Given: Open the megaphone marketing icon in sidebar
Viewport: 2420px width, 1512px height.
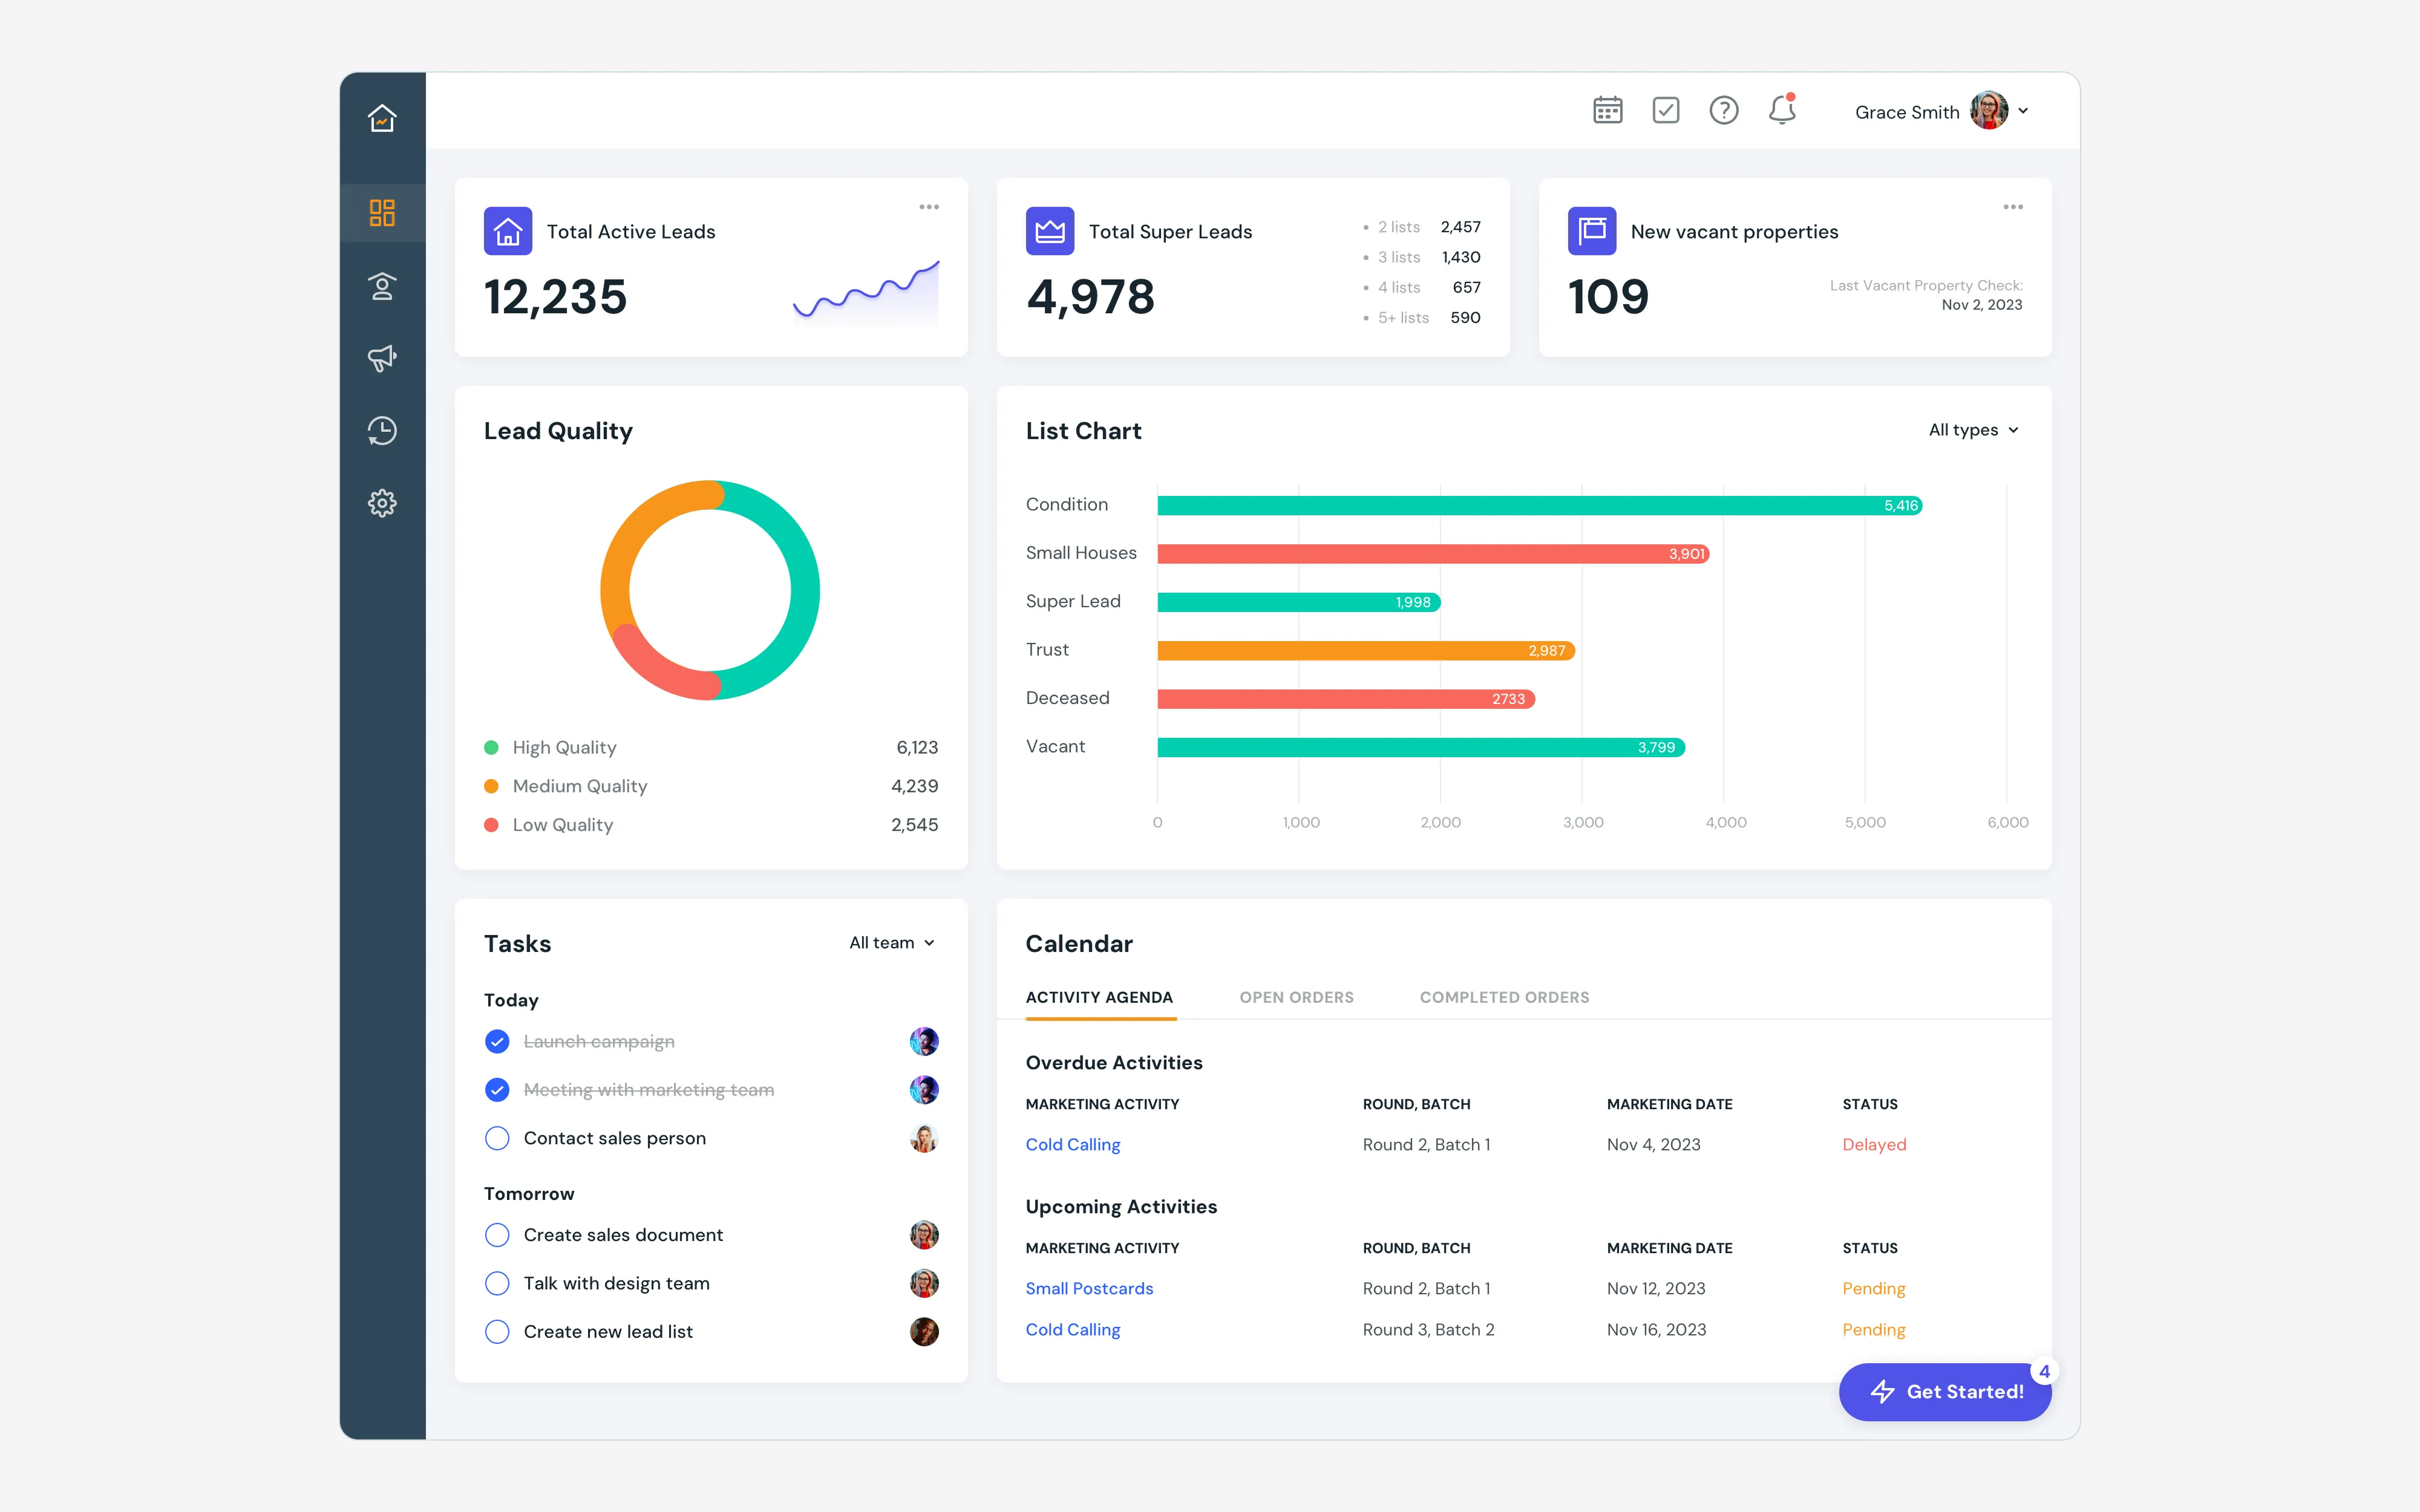Looking at the screenshot, I should 382,358.
